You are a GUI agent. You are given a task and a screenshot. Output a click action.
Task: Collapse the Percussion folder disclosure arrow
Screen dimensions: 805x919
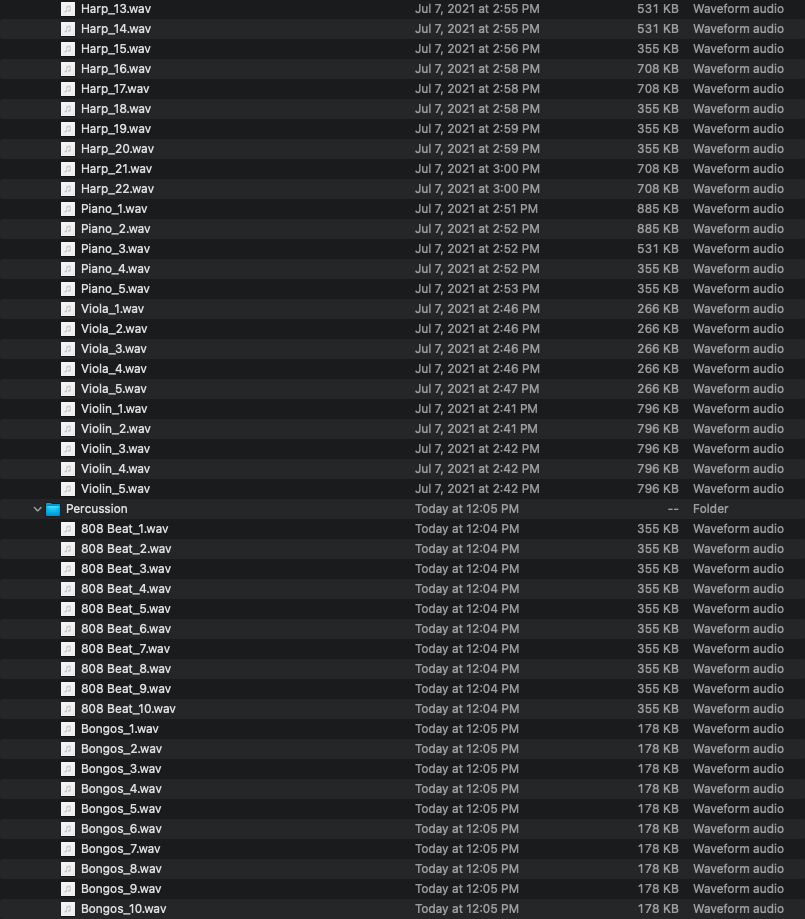click(38, 509)
